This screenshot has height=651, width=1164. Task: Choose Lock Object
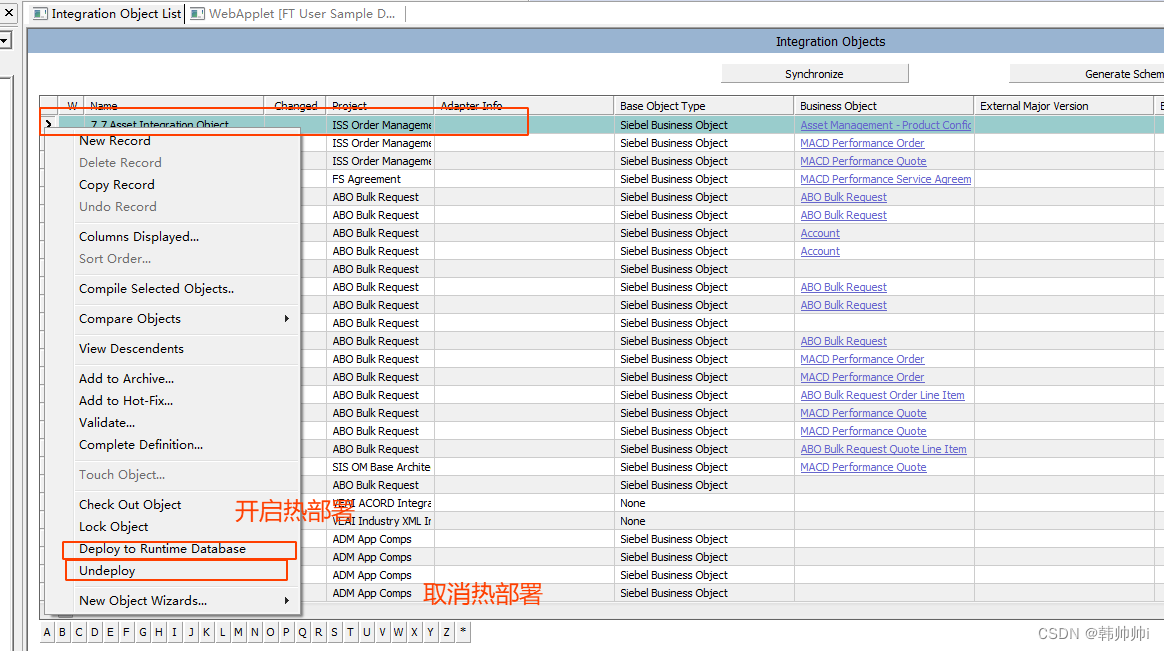pyautogui.click(x=114, y=526)
